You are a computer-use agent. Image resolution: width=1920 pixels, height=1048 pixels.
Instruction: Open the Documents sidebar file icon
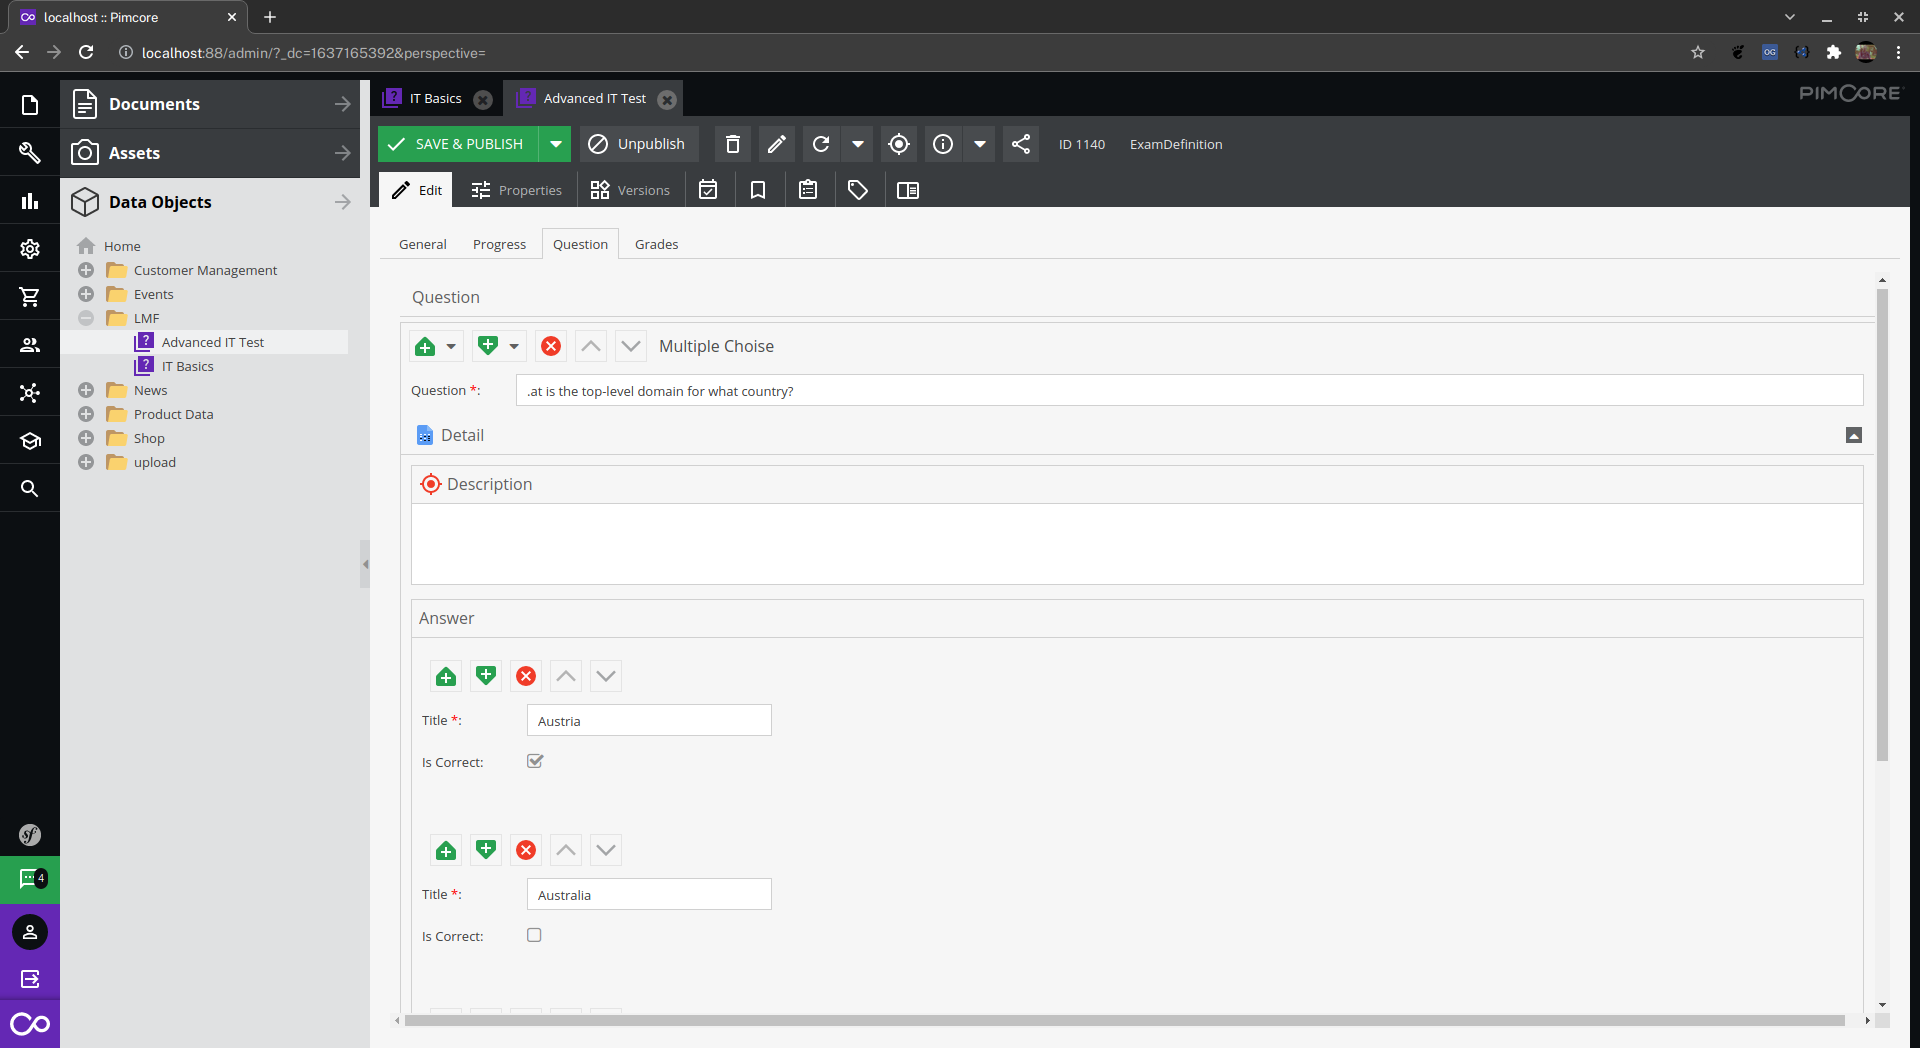point(30,105)
